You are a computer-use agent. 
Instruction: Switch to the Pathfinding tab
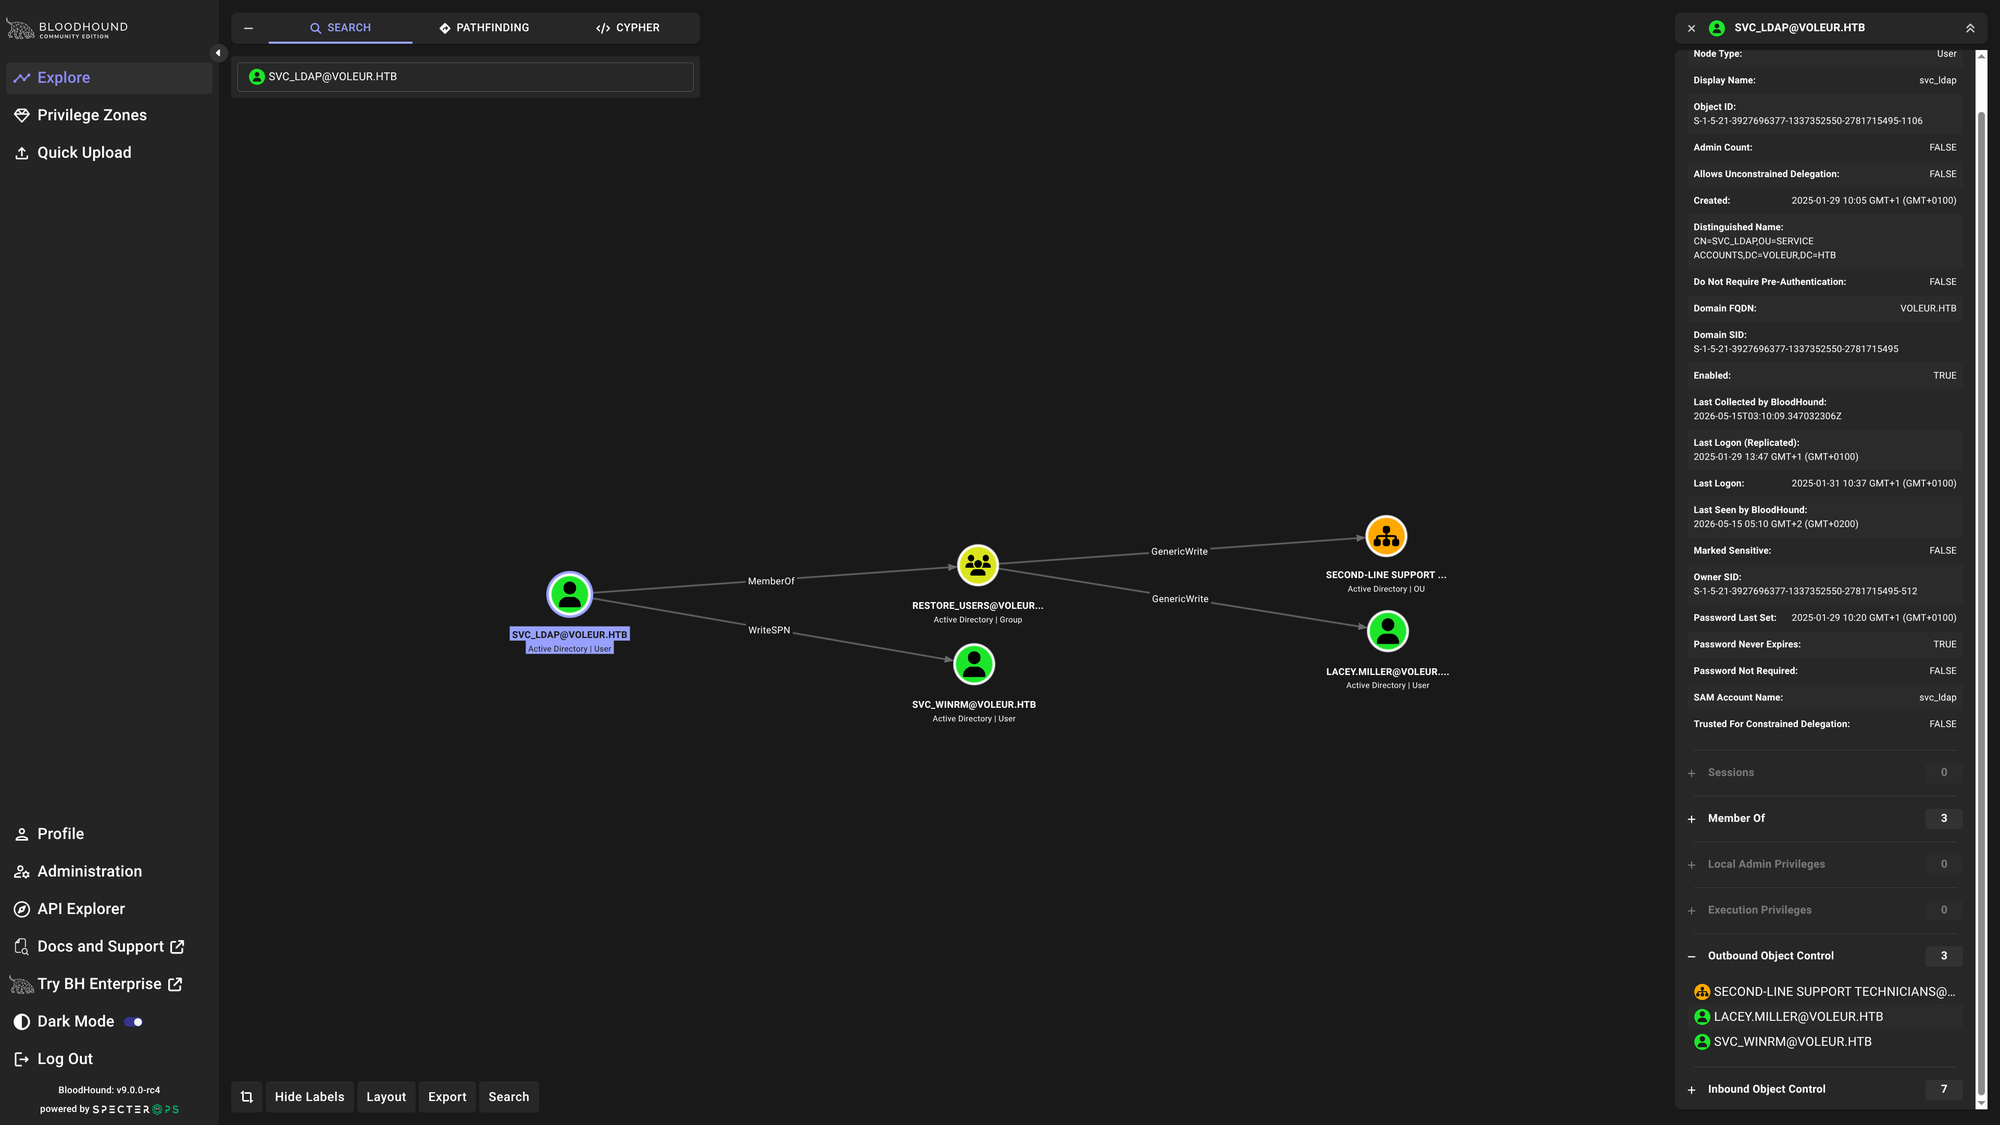coord(484,28)
